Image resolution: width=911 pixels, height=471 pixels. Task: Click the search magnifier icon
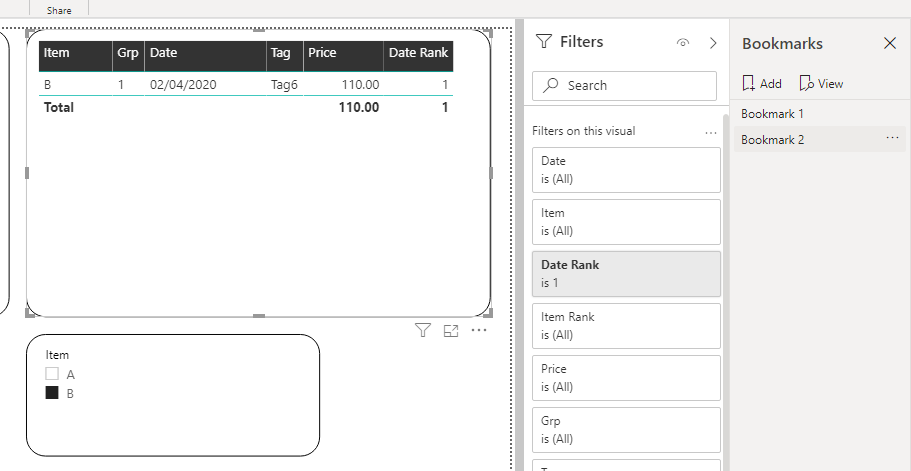tap(550, 85)
